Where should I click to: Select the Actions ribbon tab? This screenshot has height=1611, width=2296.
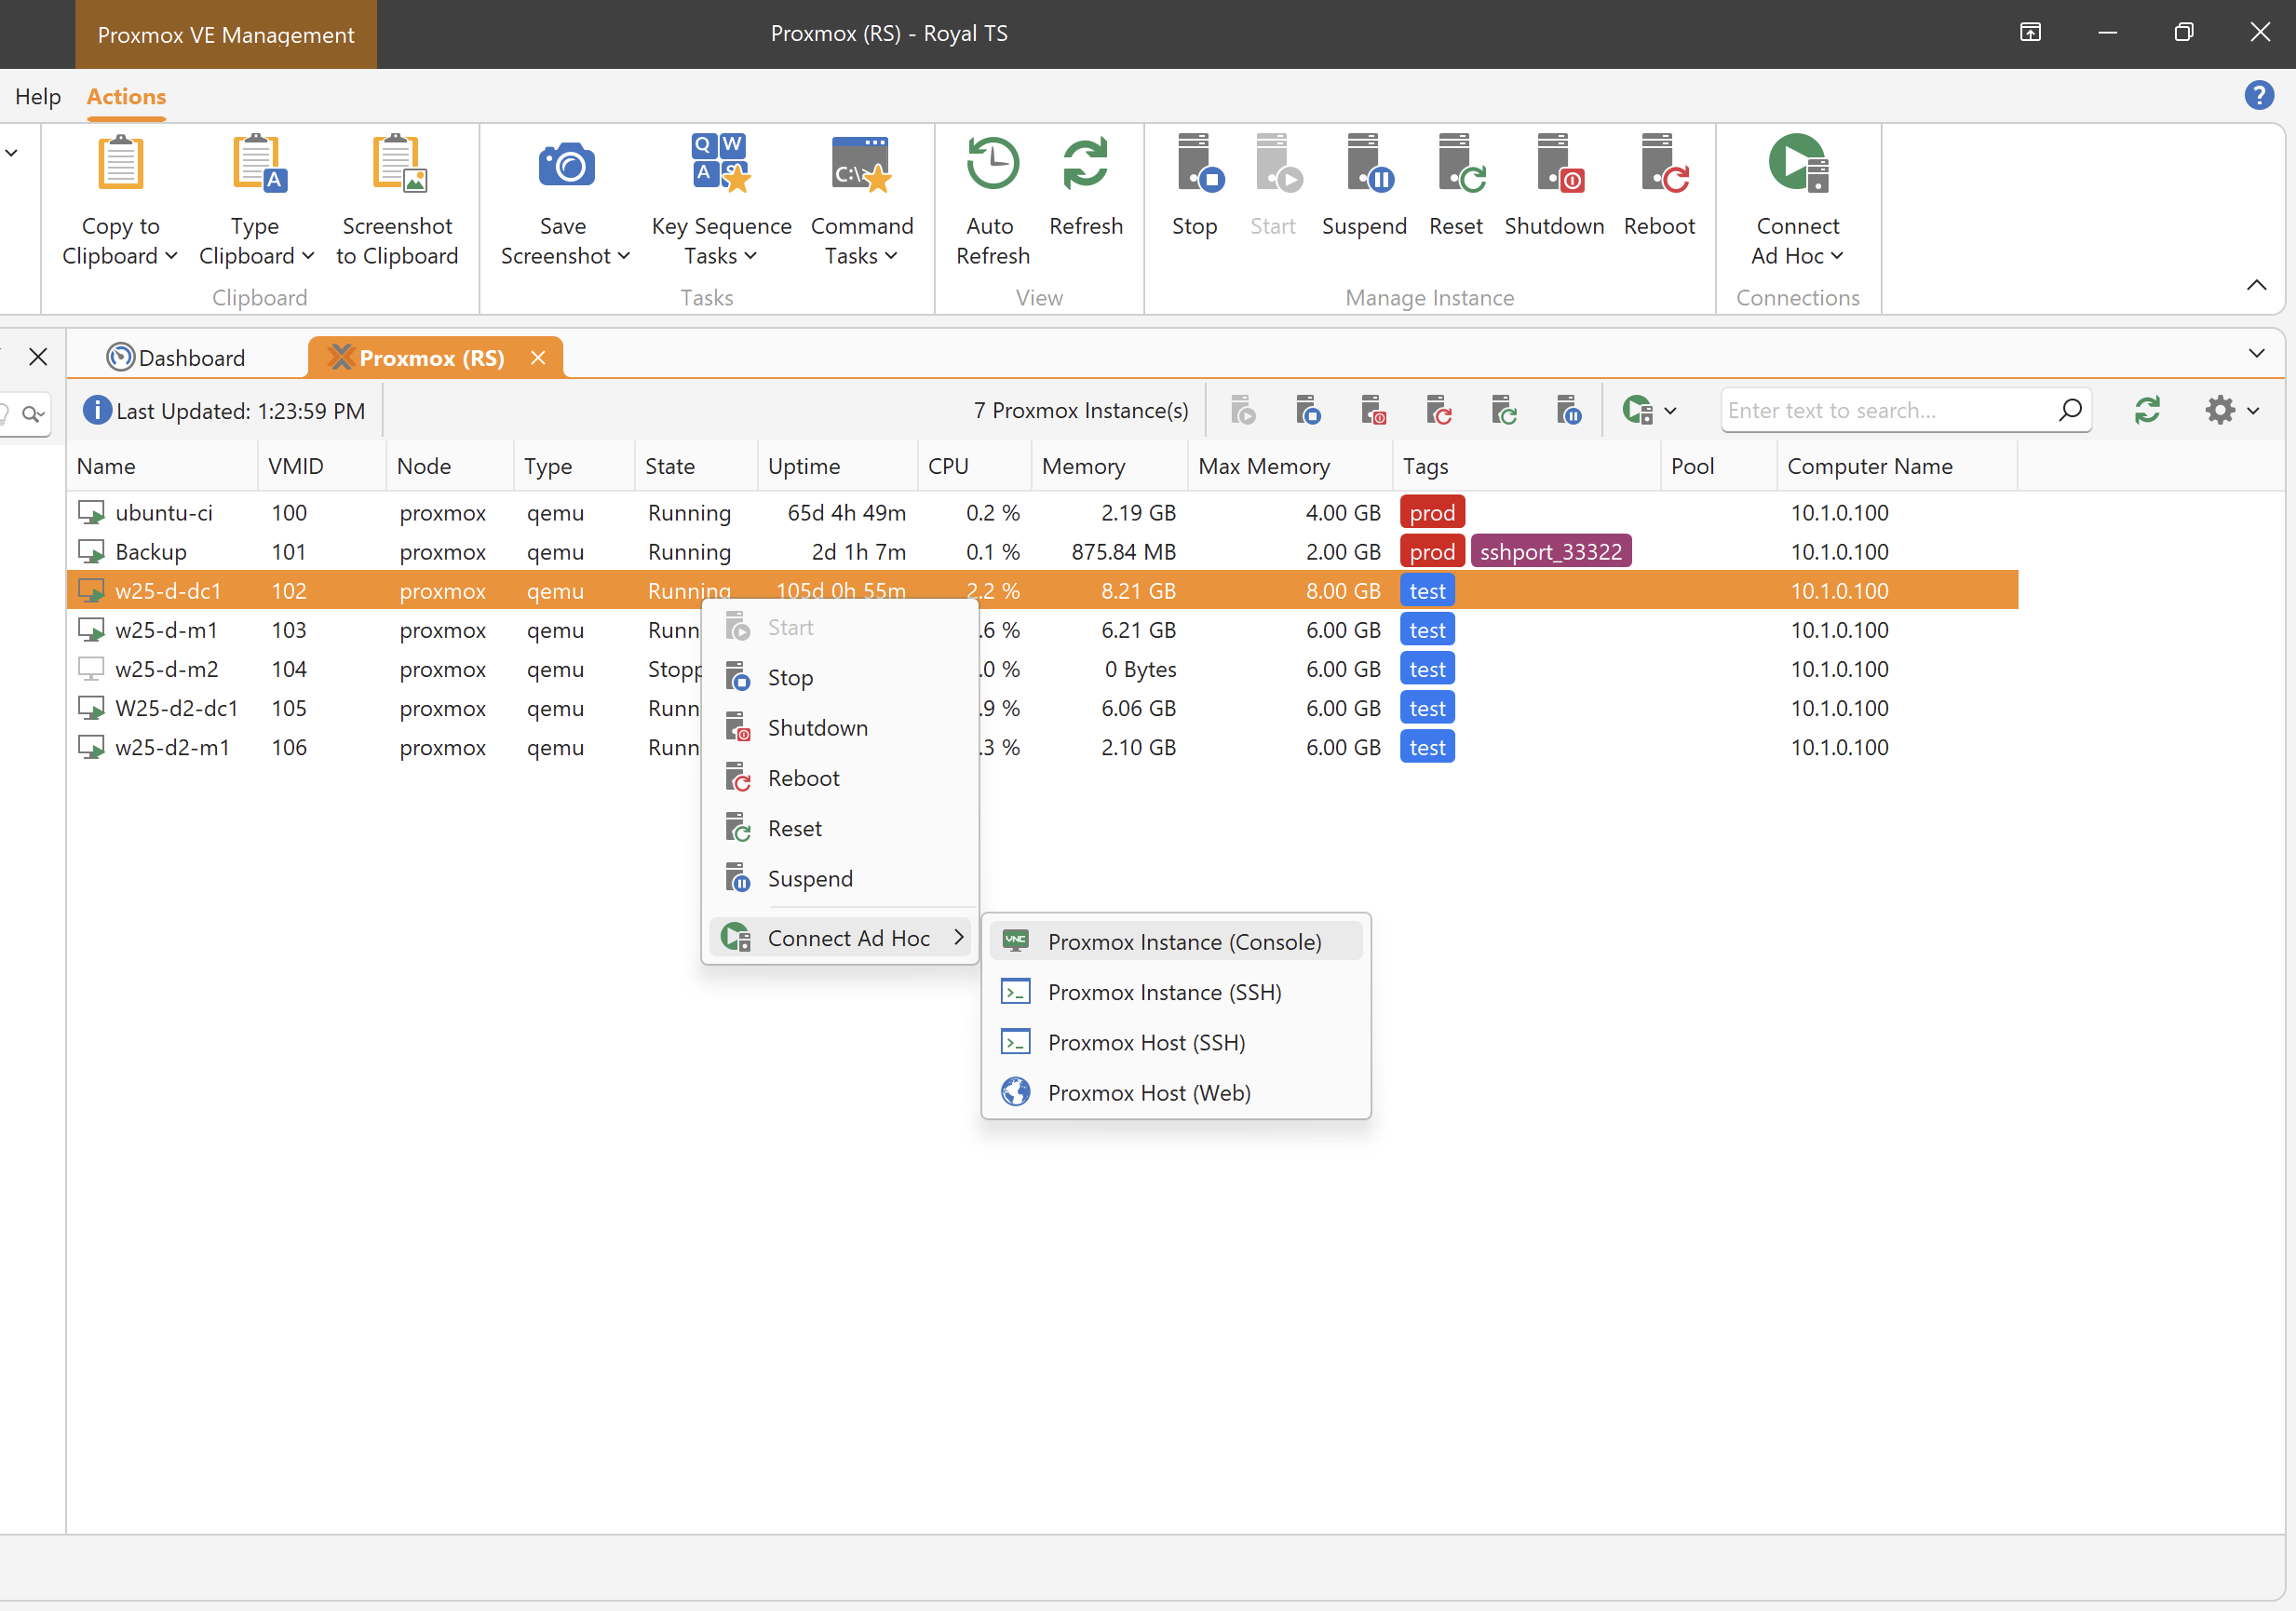coord(126,96)
